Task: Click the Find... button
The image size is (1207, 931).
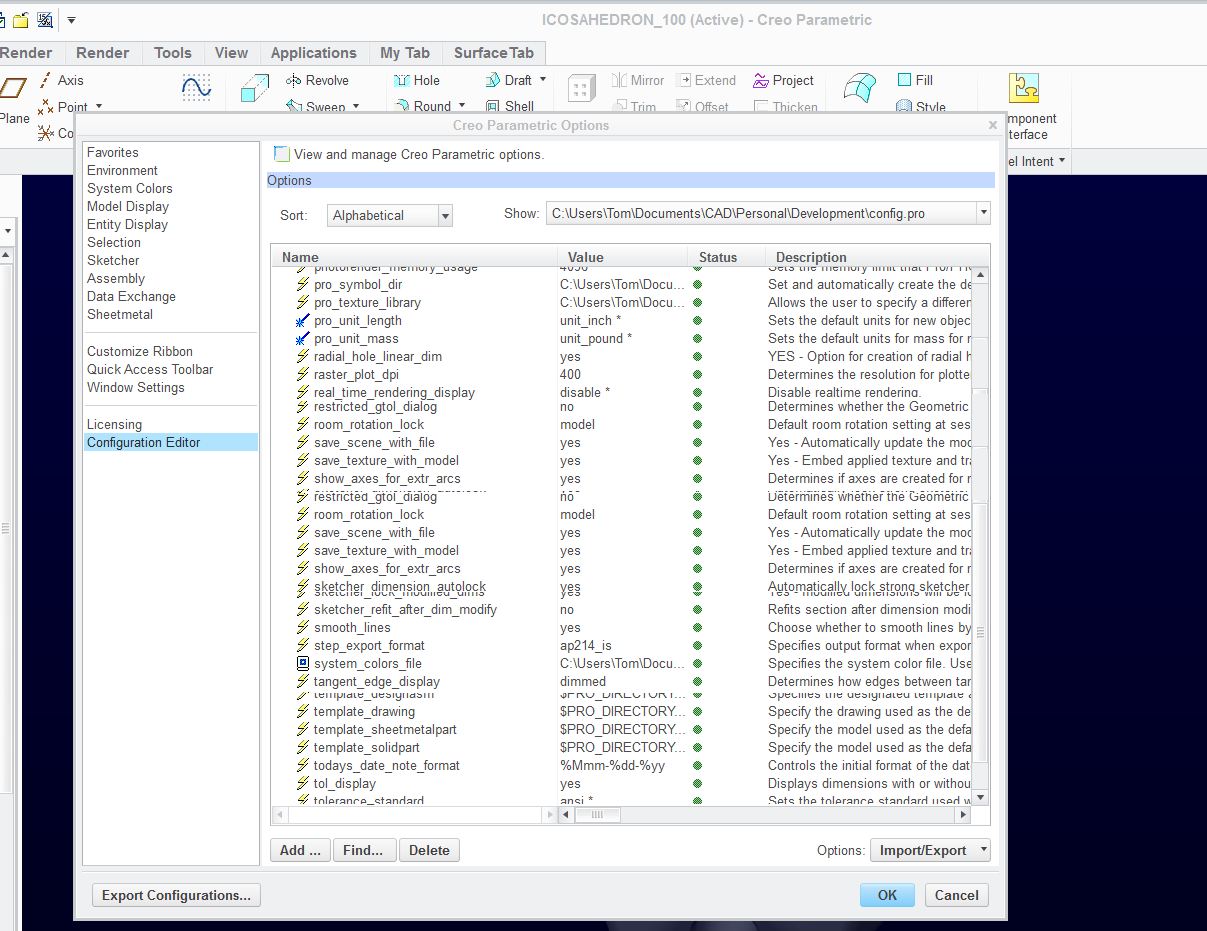Action: 364,850
